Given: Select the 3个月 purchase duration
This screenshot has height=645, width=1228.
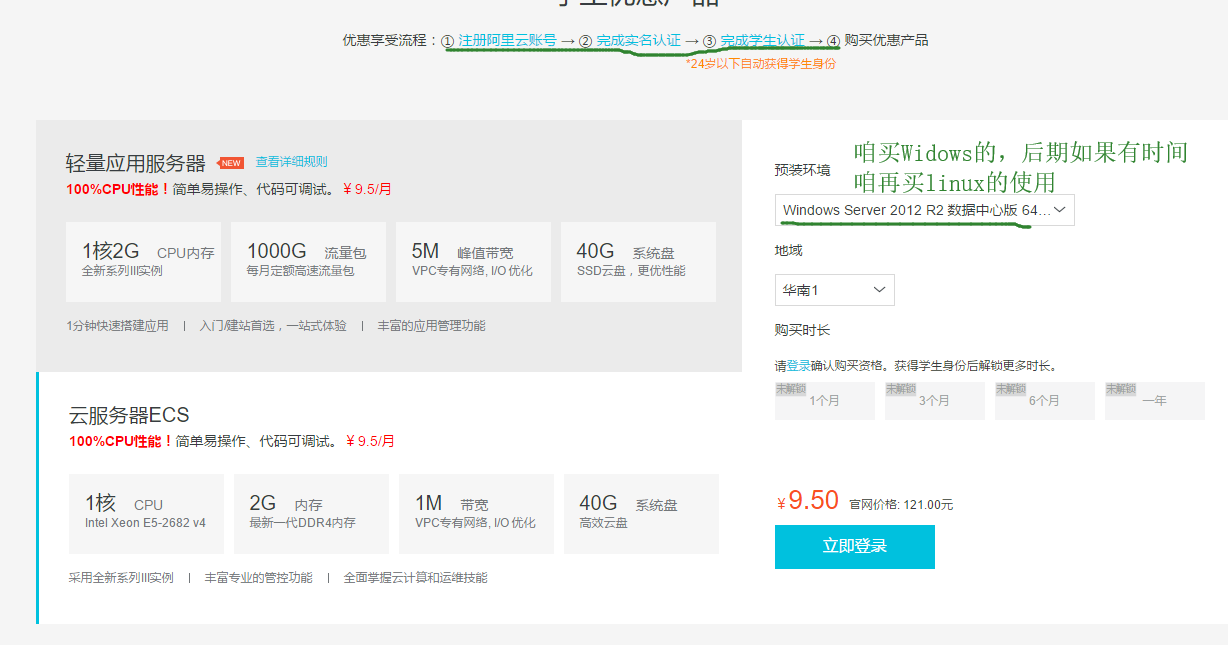Looking at the screenshot, I should [935, 400].
